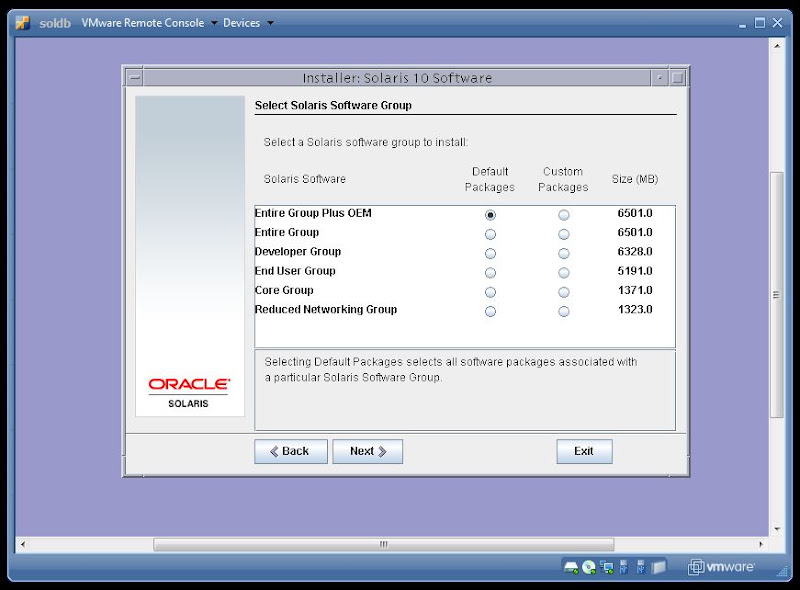
Task: Click the Developer Group label
Action: pos(297,252)
